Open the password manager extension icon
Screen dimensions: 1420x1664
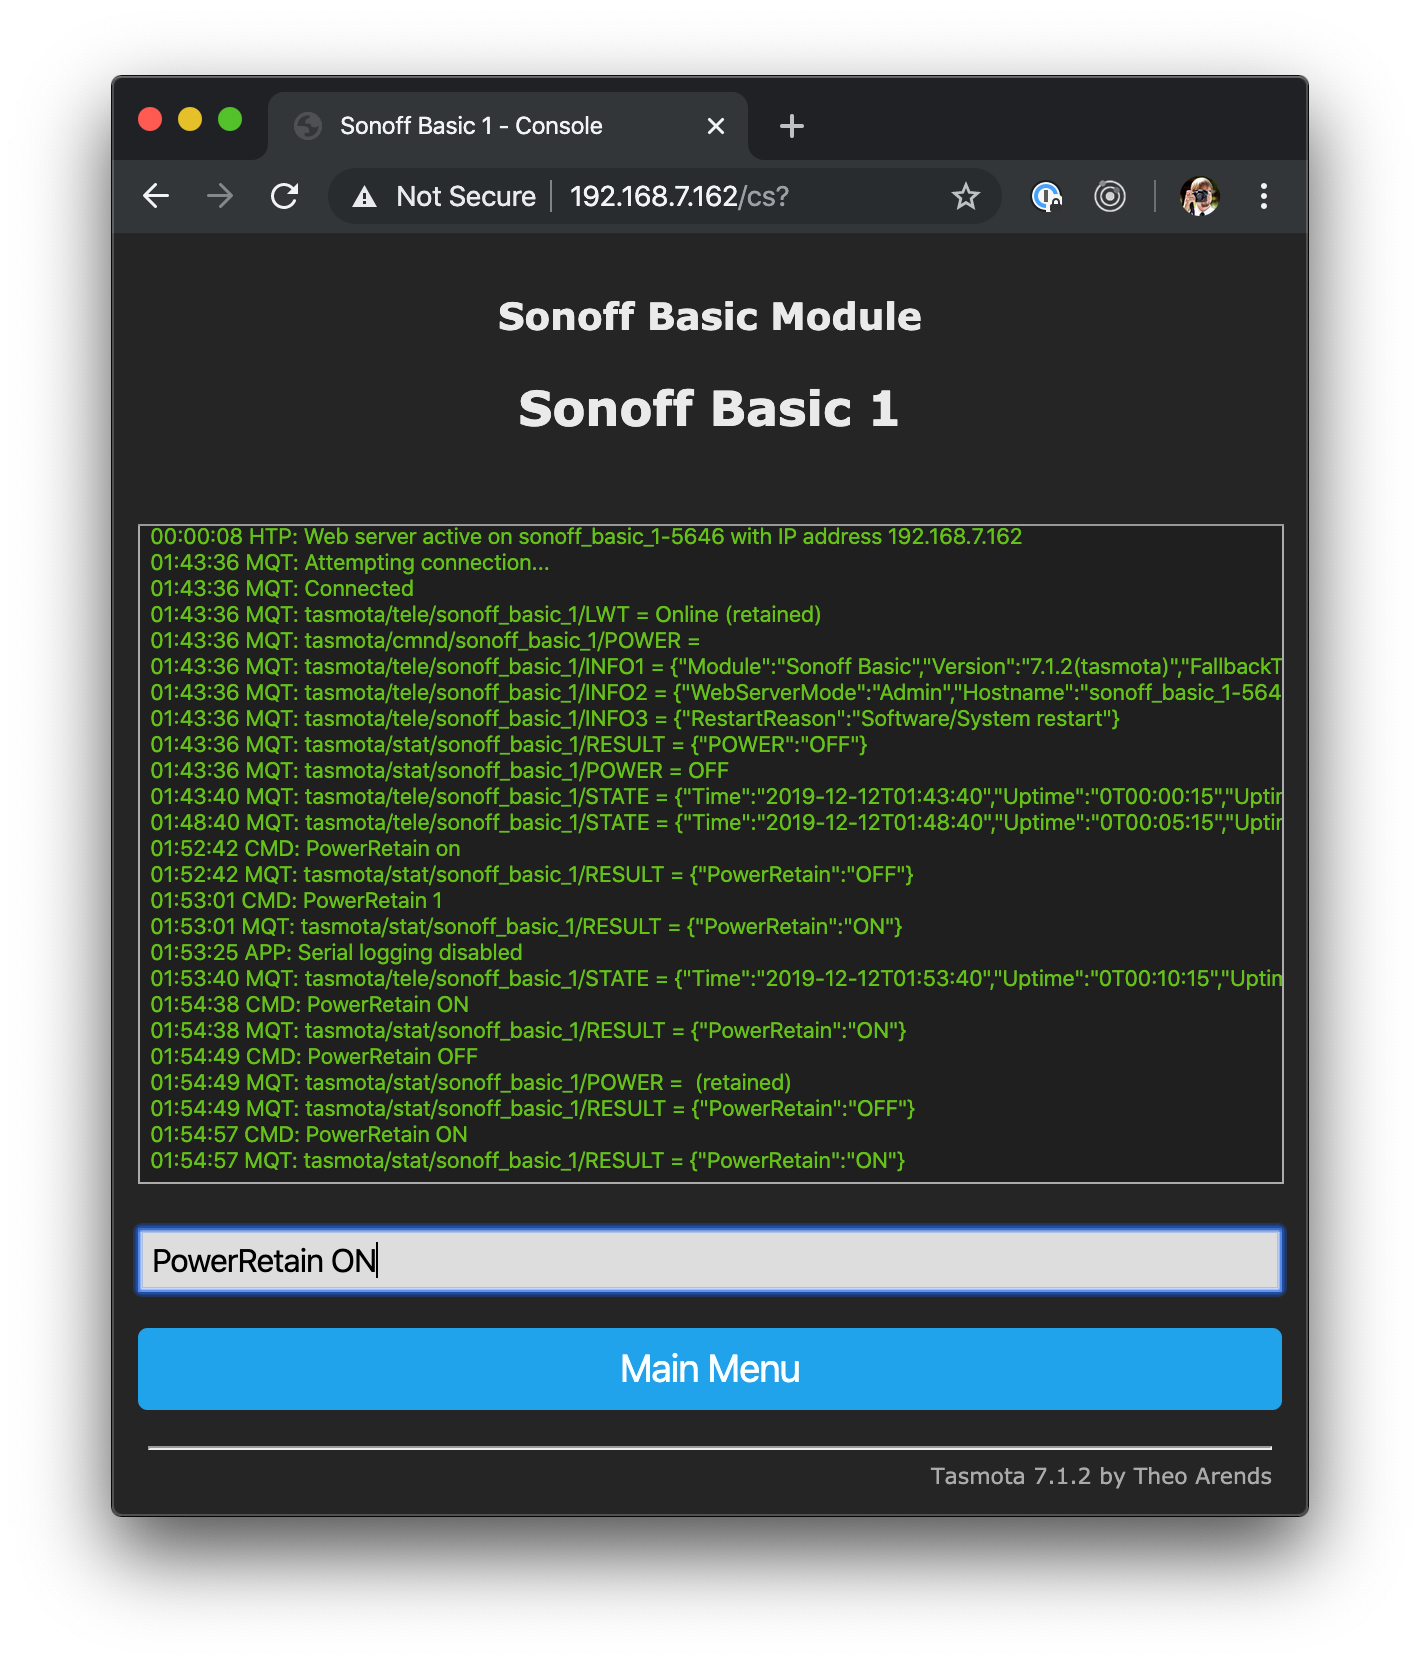(1046, 196)
